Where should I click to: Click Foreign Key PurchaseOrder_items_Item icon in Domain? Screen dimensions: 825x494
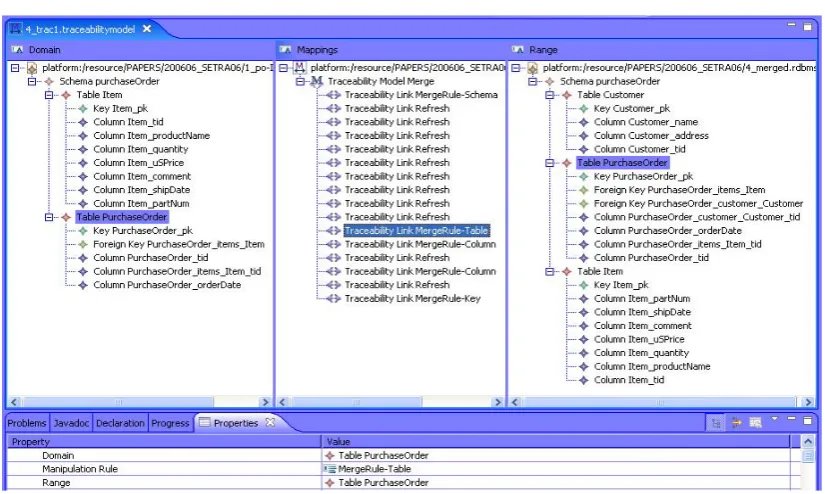tap(83, 245)
